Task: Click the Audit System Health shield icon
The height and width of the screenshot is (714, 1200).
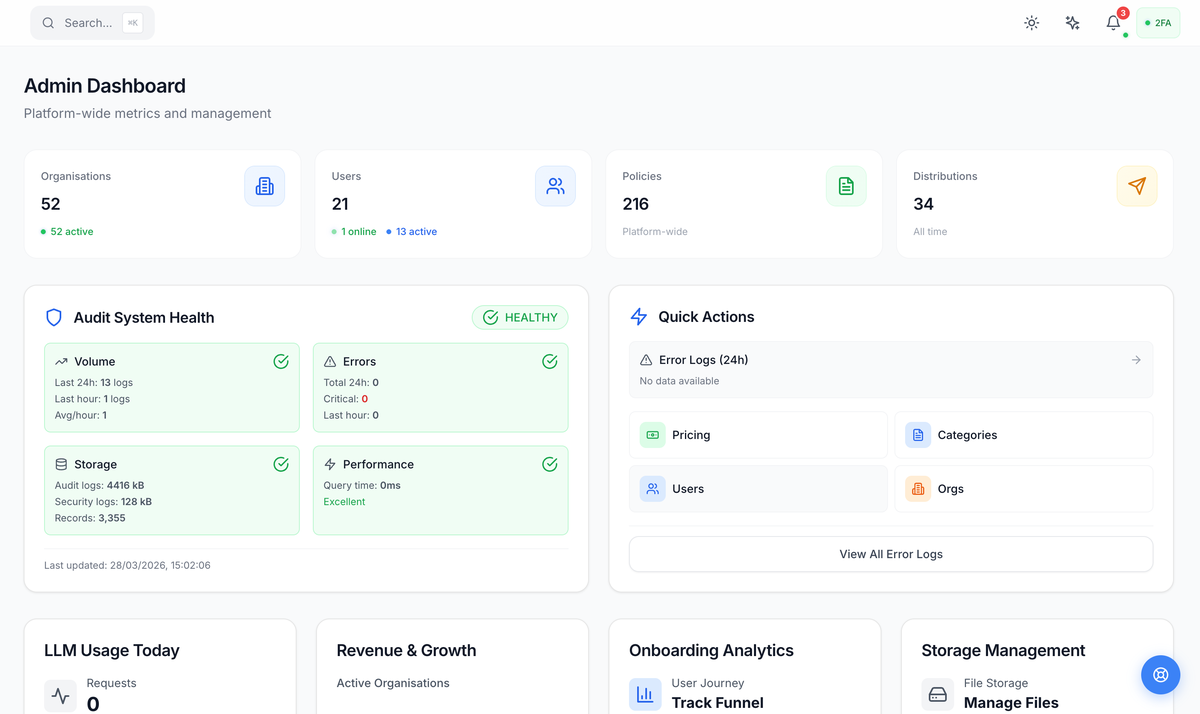Action: coord(53,317)
